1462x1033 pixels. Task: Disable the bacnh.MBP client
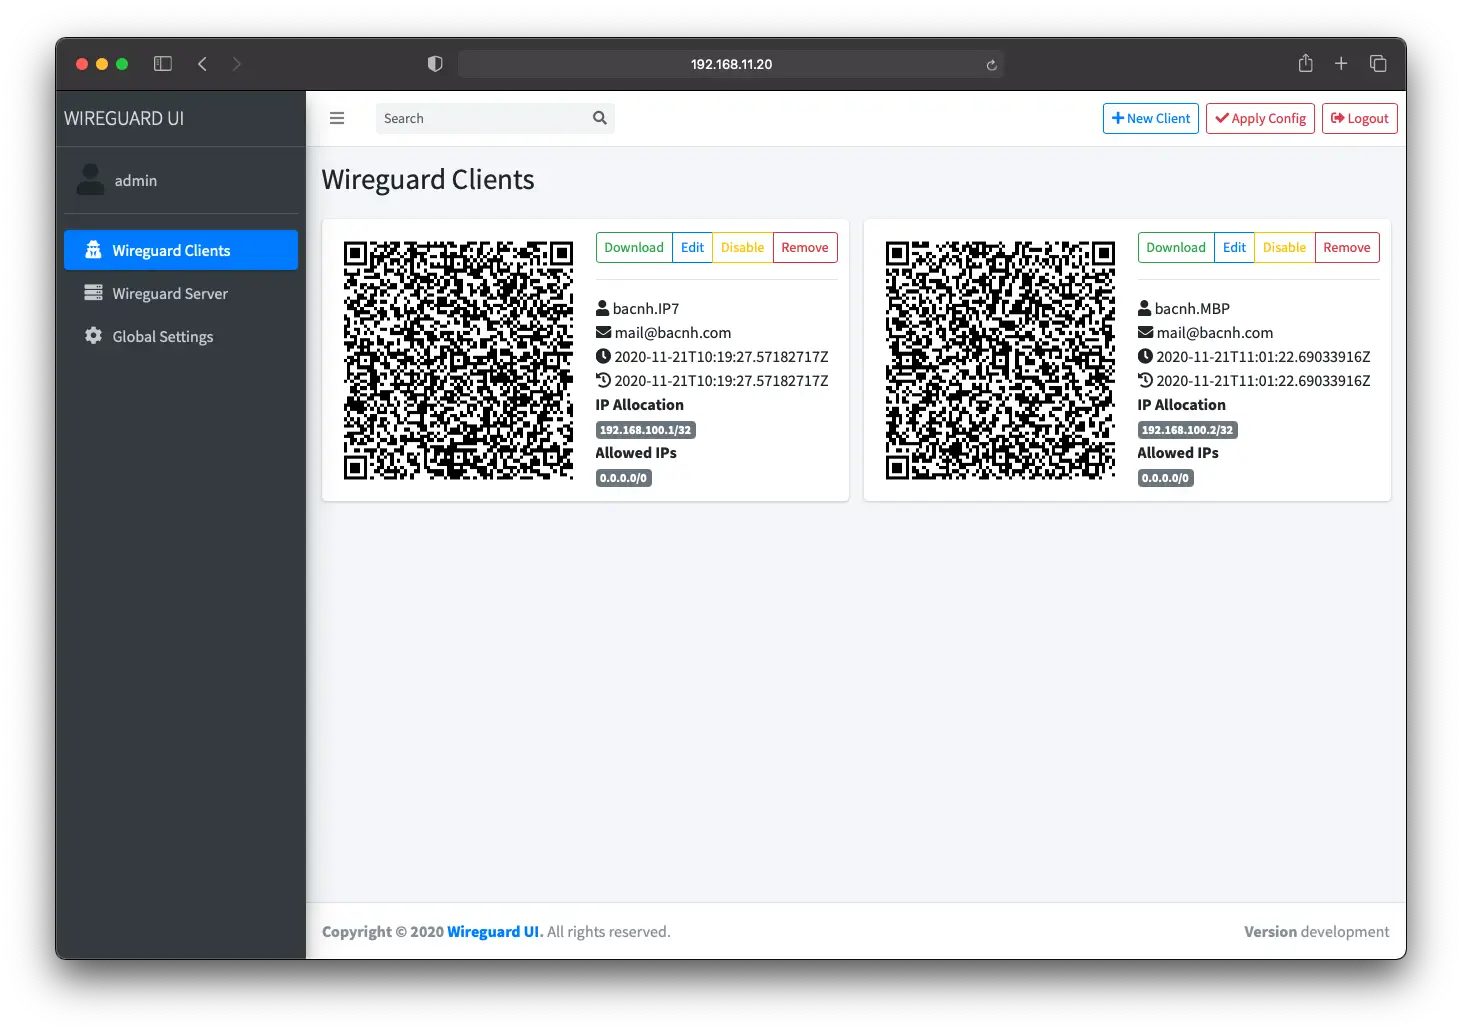[x=1284, y=247]
